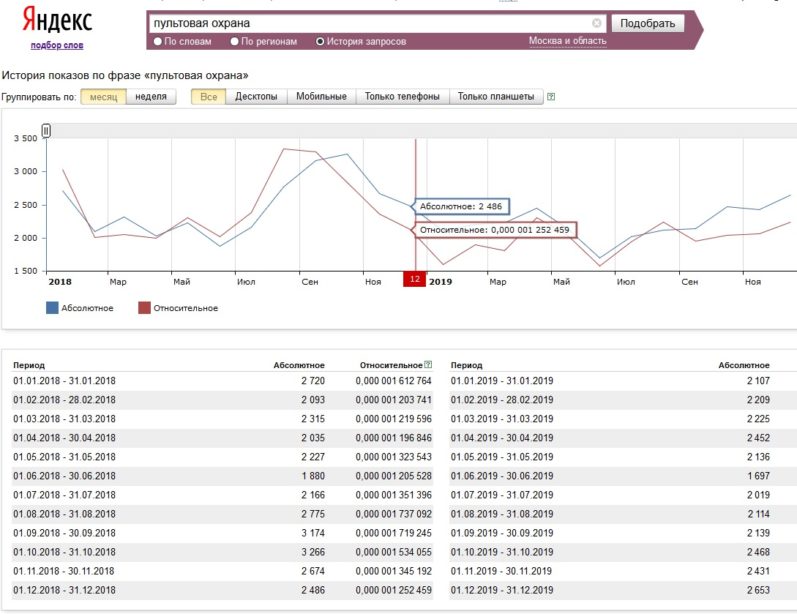Image resolution: width=797 pixels, height=614 pixels.
Task: Click the left table's Абсолютное column header
Action: point(299,365)
